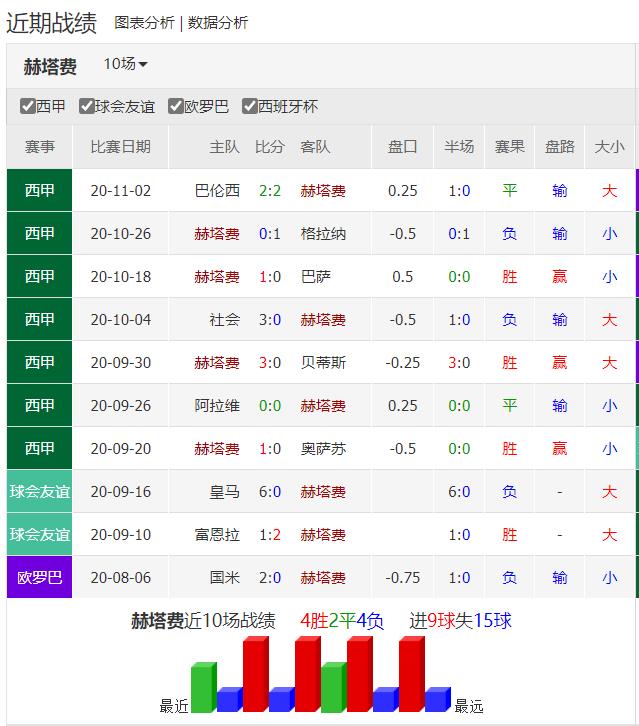Open 国米 team link

[225, 577]
